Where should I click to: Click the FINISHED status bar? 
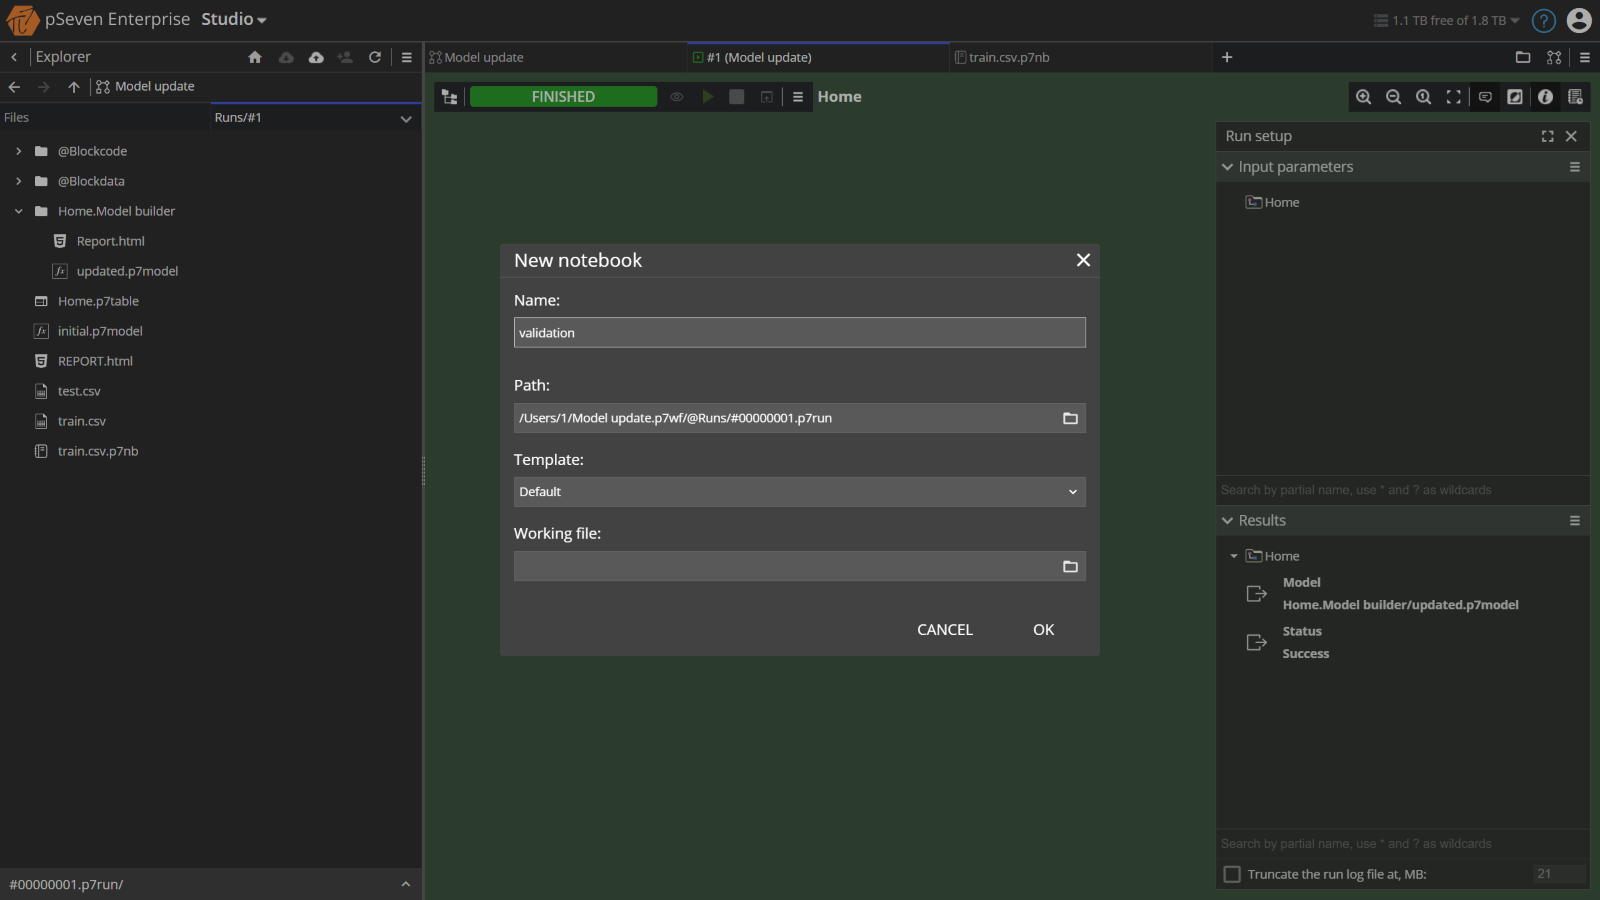click(x=563, y=96)
